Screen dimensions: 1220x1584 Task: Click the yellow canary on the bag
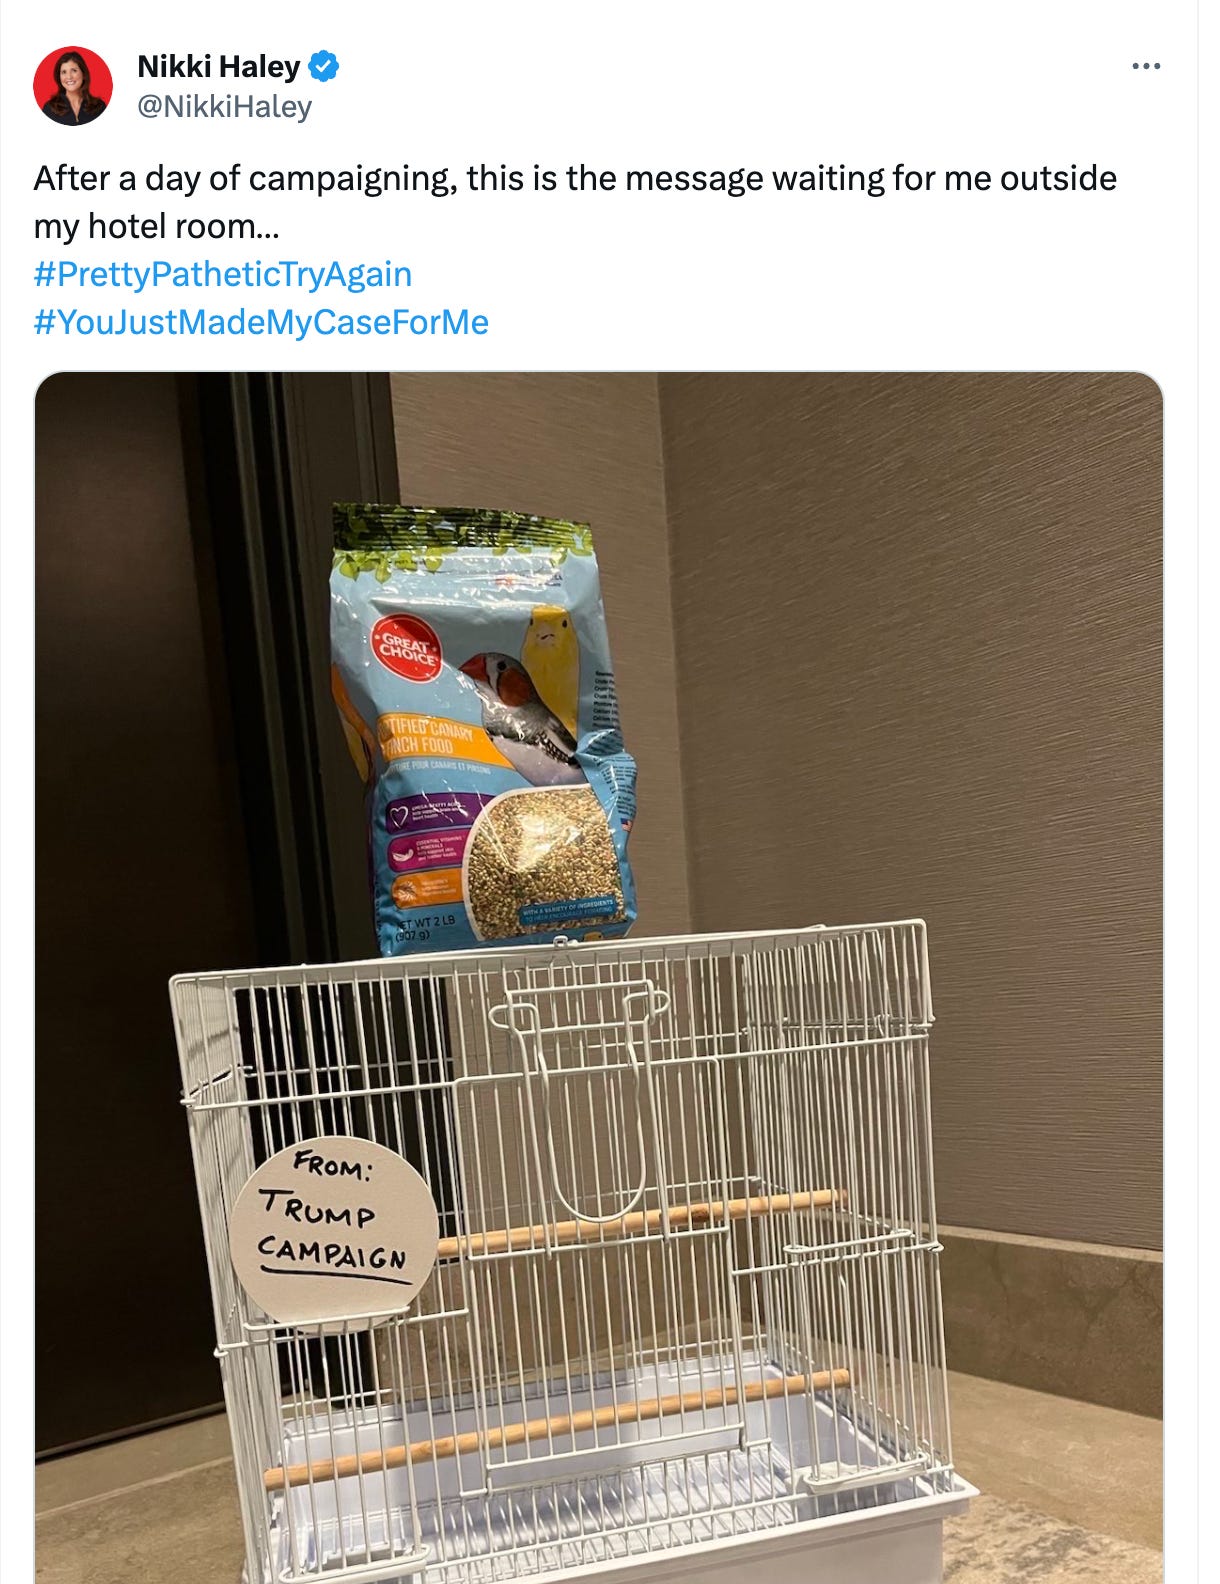click(x=551, y=660)
